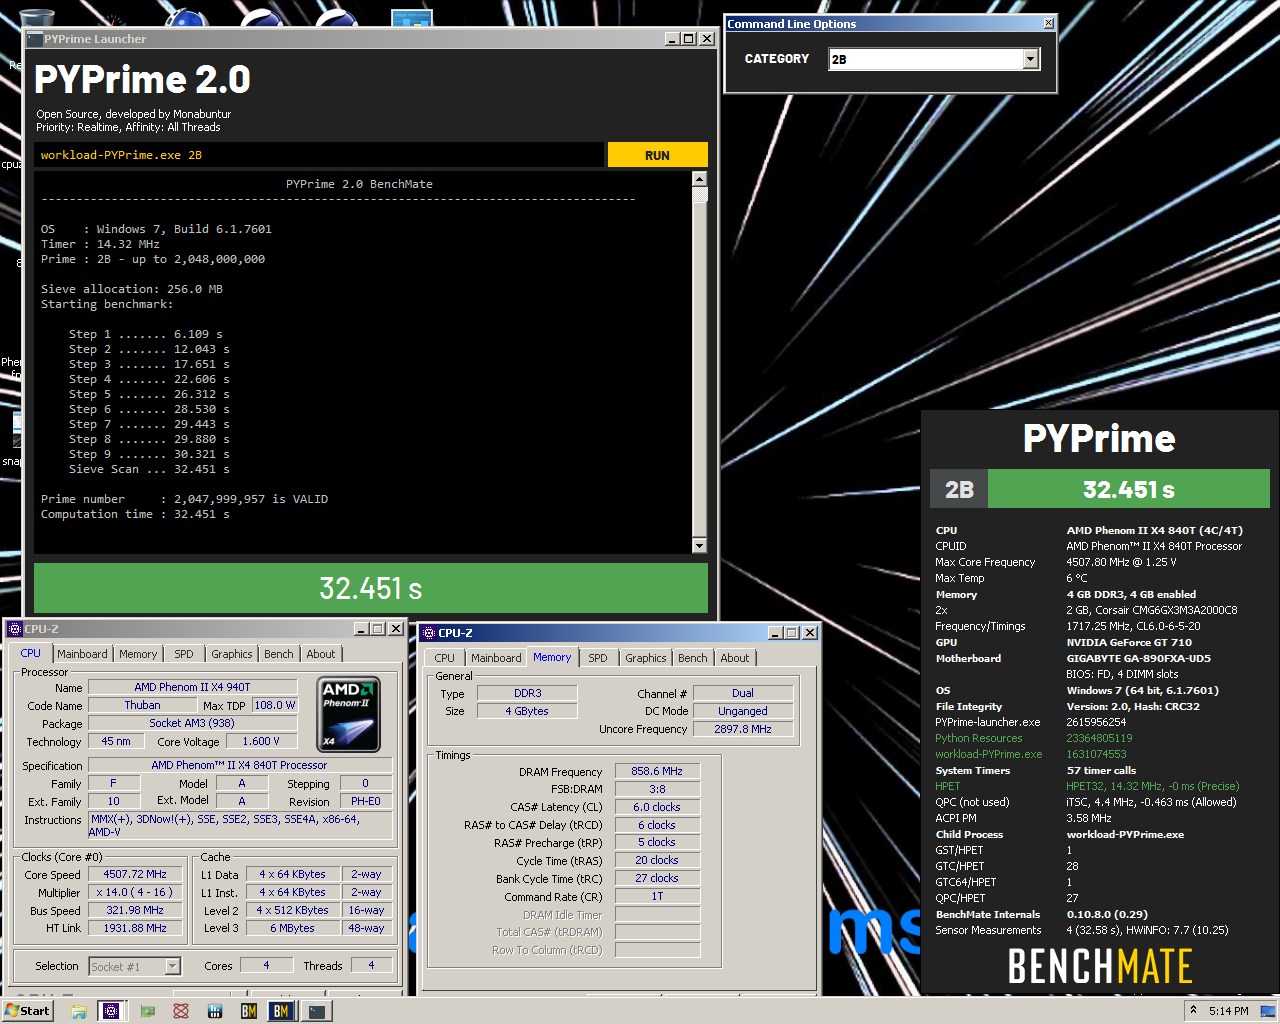Minimize the PYPrime Launcher window
This screenshot has height=1024, width=1280.
coord(673,39)
